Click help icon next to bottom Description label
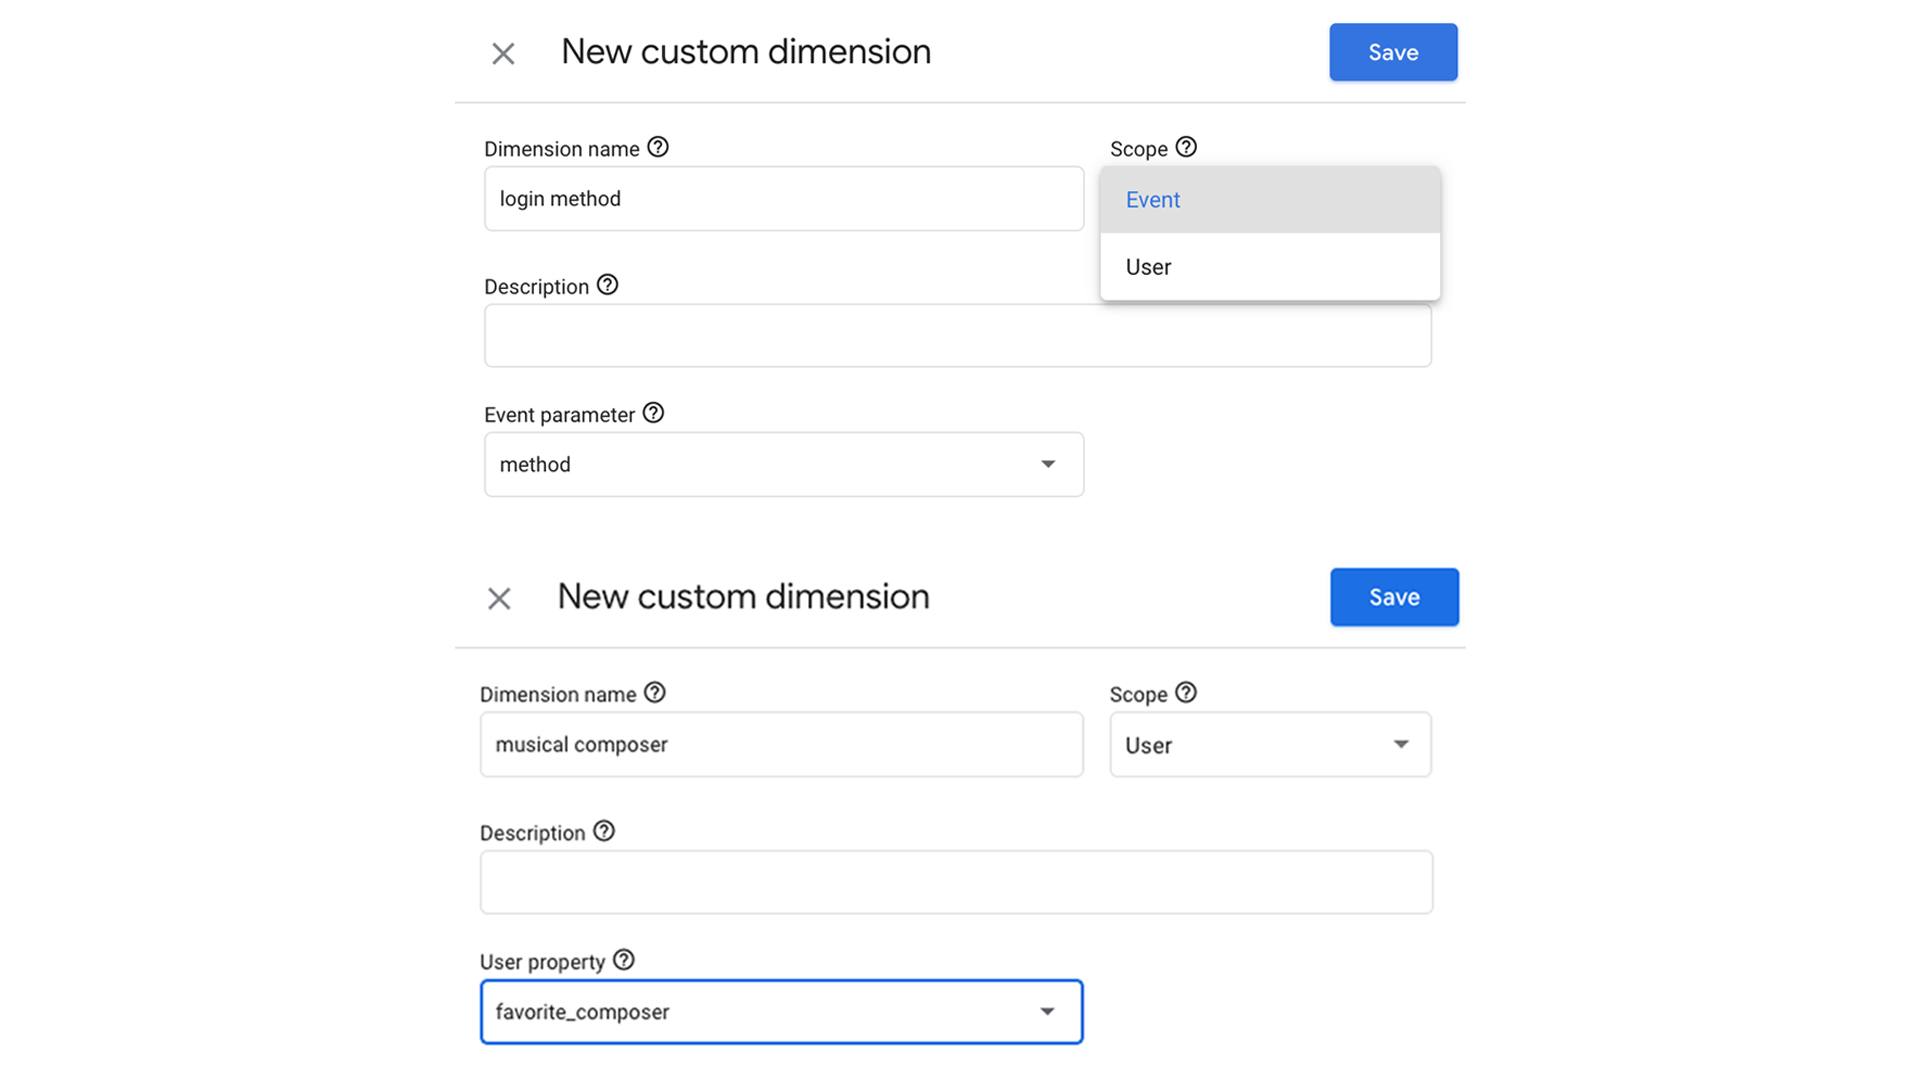1920x1079 pixels. pos(604,831)
